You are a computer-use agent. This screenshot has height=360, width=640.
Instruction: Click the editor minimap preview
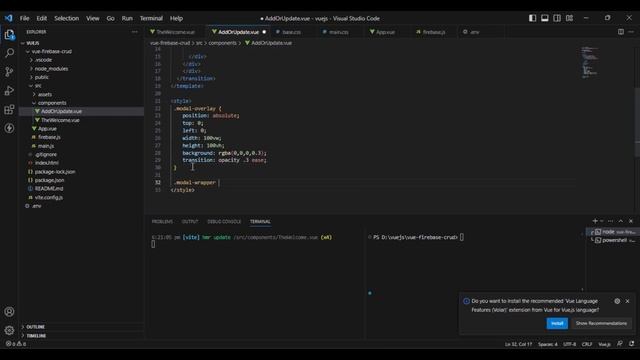[x=589, y=62]
